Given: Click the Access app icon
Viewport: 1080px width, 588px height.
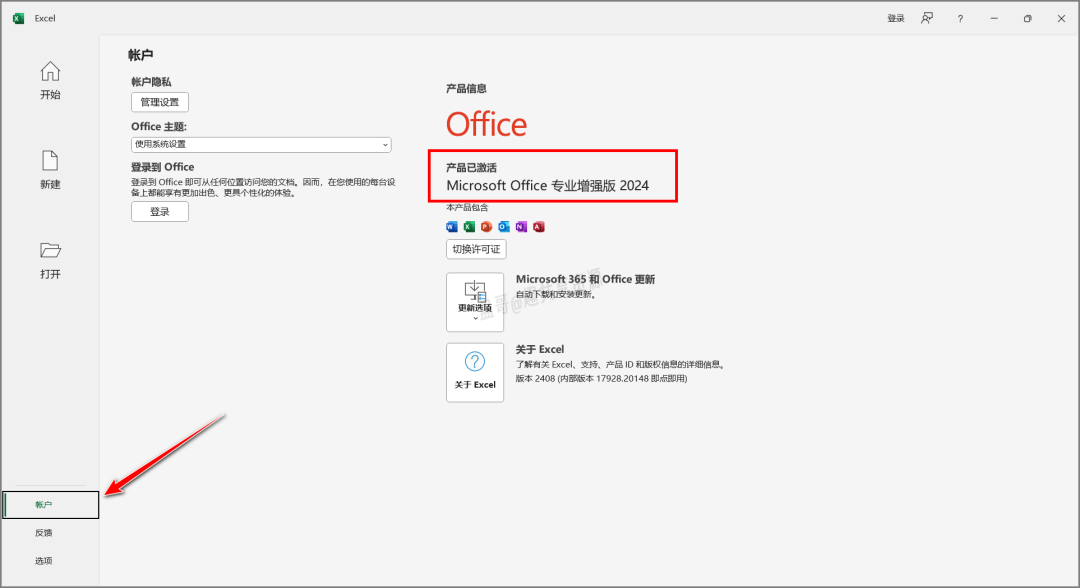Looking at the screenshot, I should (x=539, y=227).
